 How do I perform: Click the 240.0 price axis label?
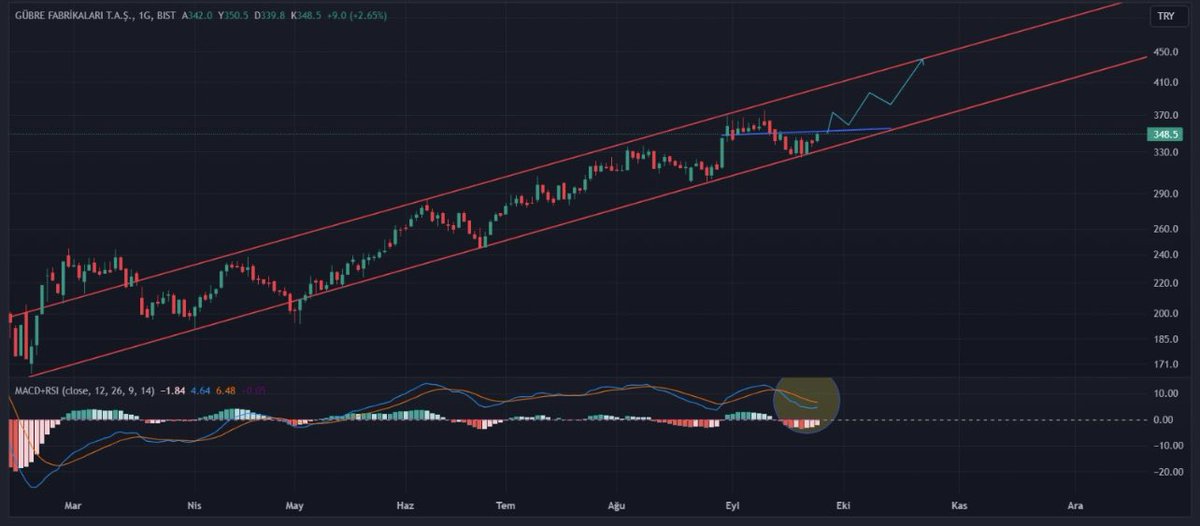click(x=1168, y=255)
